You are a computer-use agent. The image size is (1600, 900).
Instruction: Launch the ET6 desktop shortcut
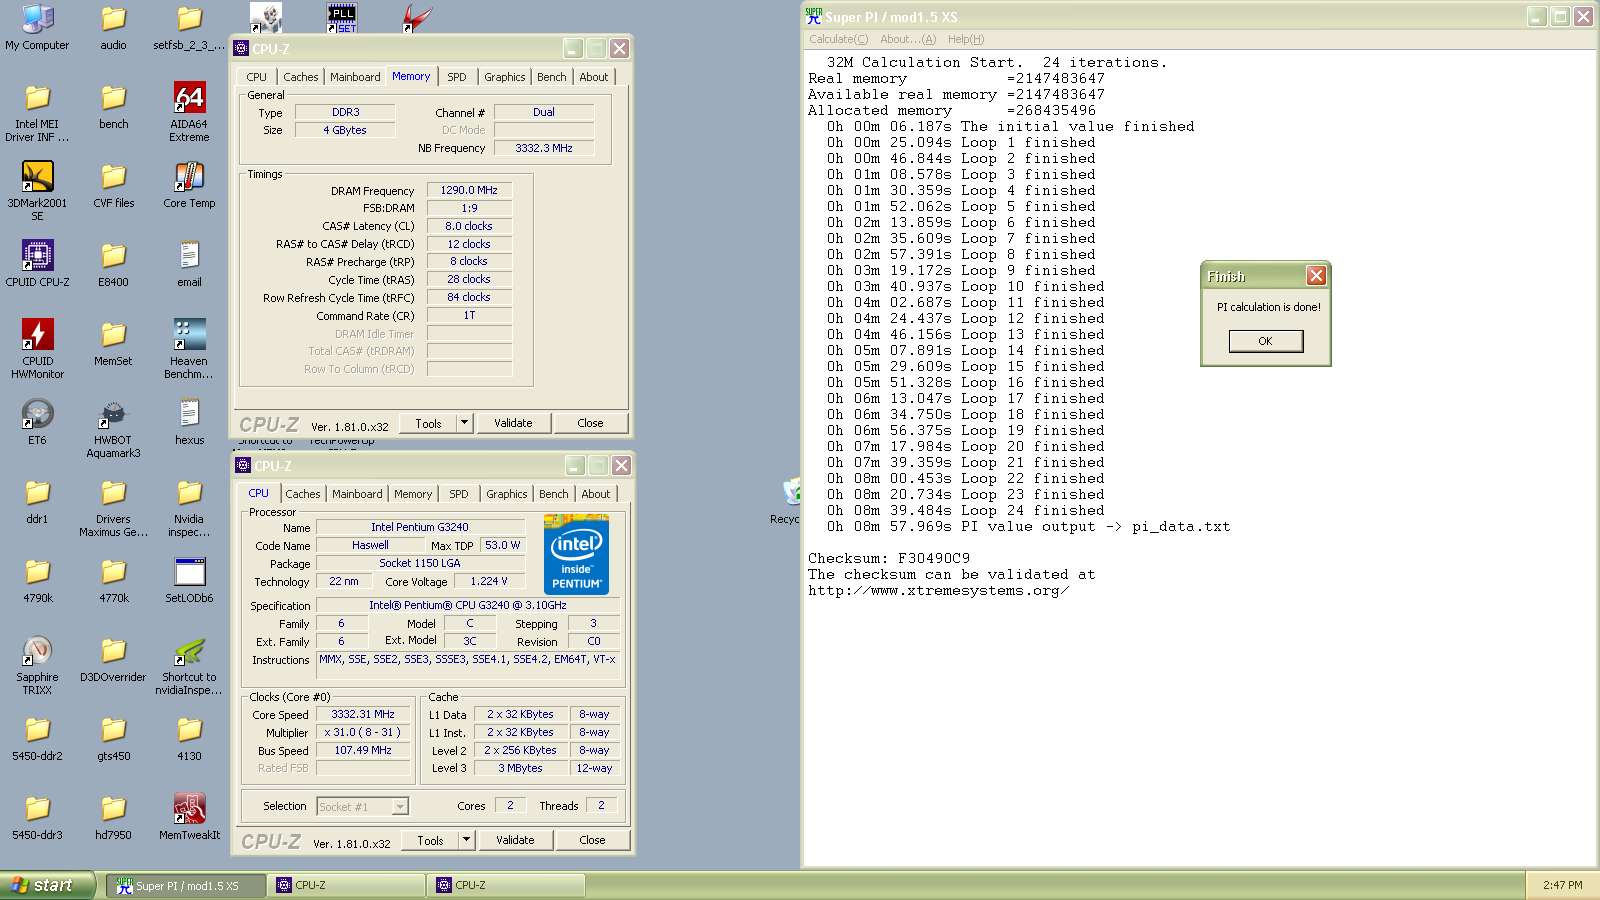tap(37, 421)
